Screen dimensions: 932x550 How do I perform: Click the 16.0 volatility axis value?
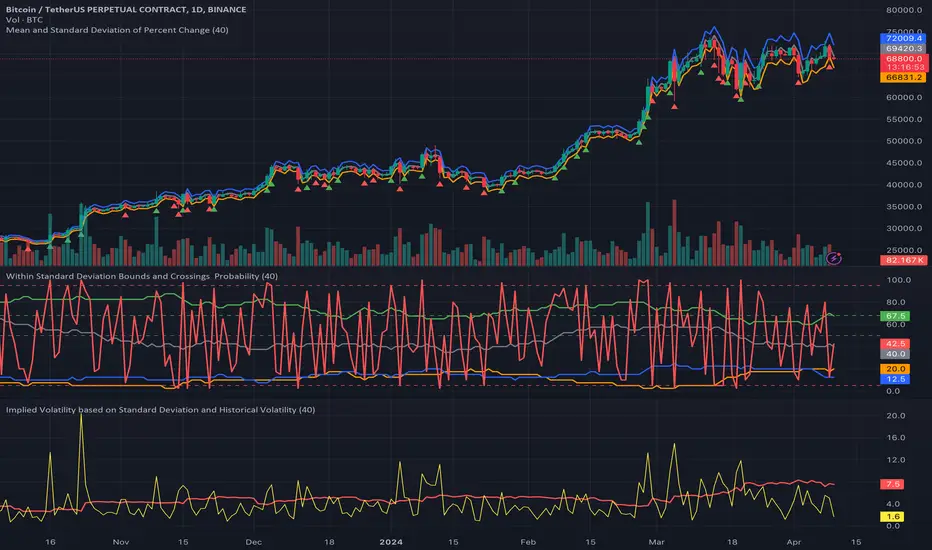click(896, 438)
